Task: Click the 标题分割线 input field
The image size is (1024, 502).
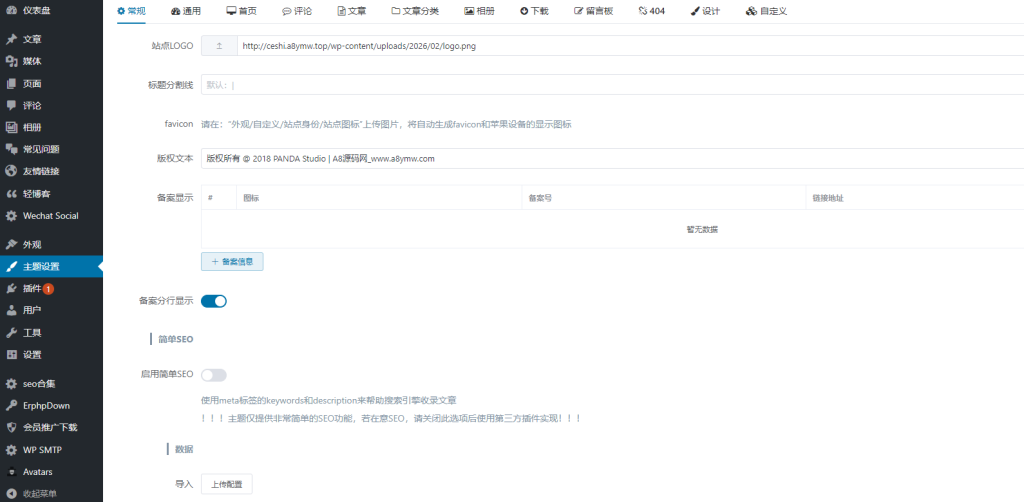Action: [613, 85]
